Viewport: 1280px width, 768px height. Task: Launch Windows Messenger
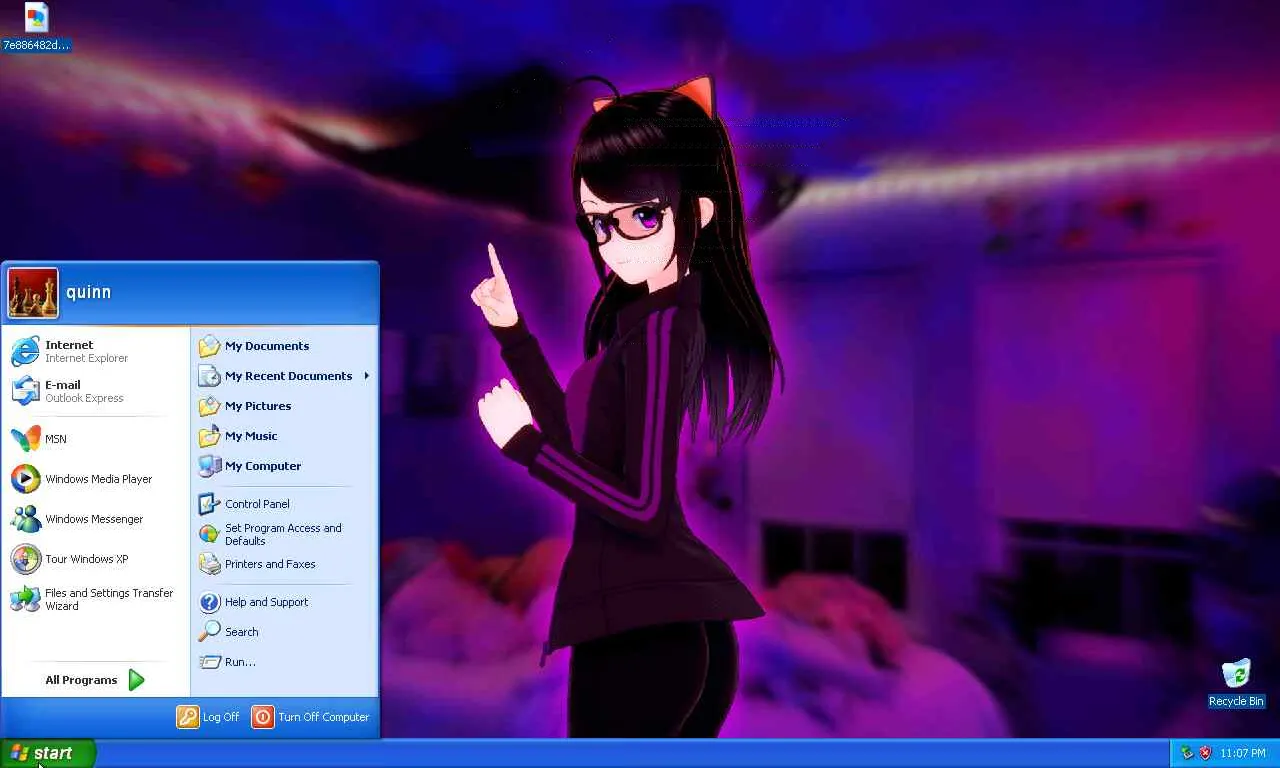pyautogui.click(x=95, y=519)
